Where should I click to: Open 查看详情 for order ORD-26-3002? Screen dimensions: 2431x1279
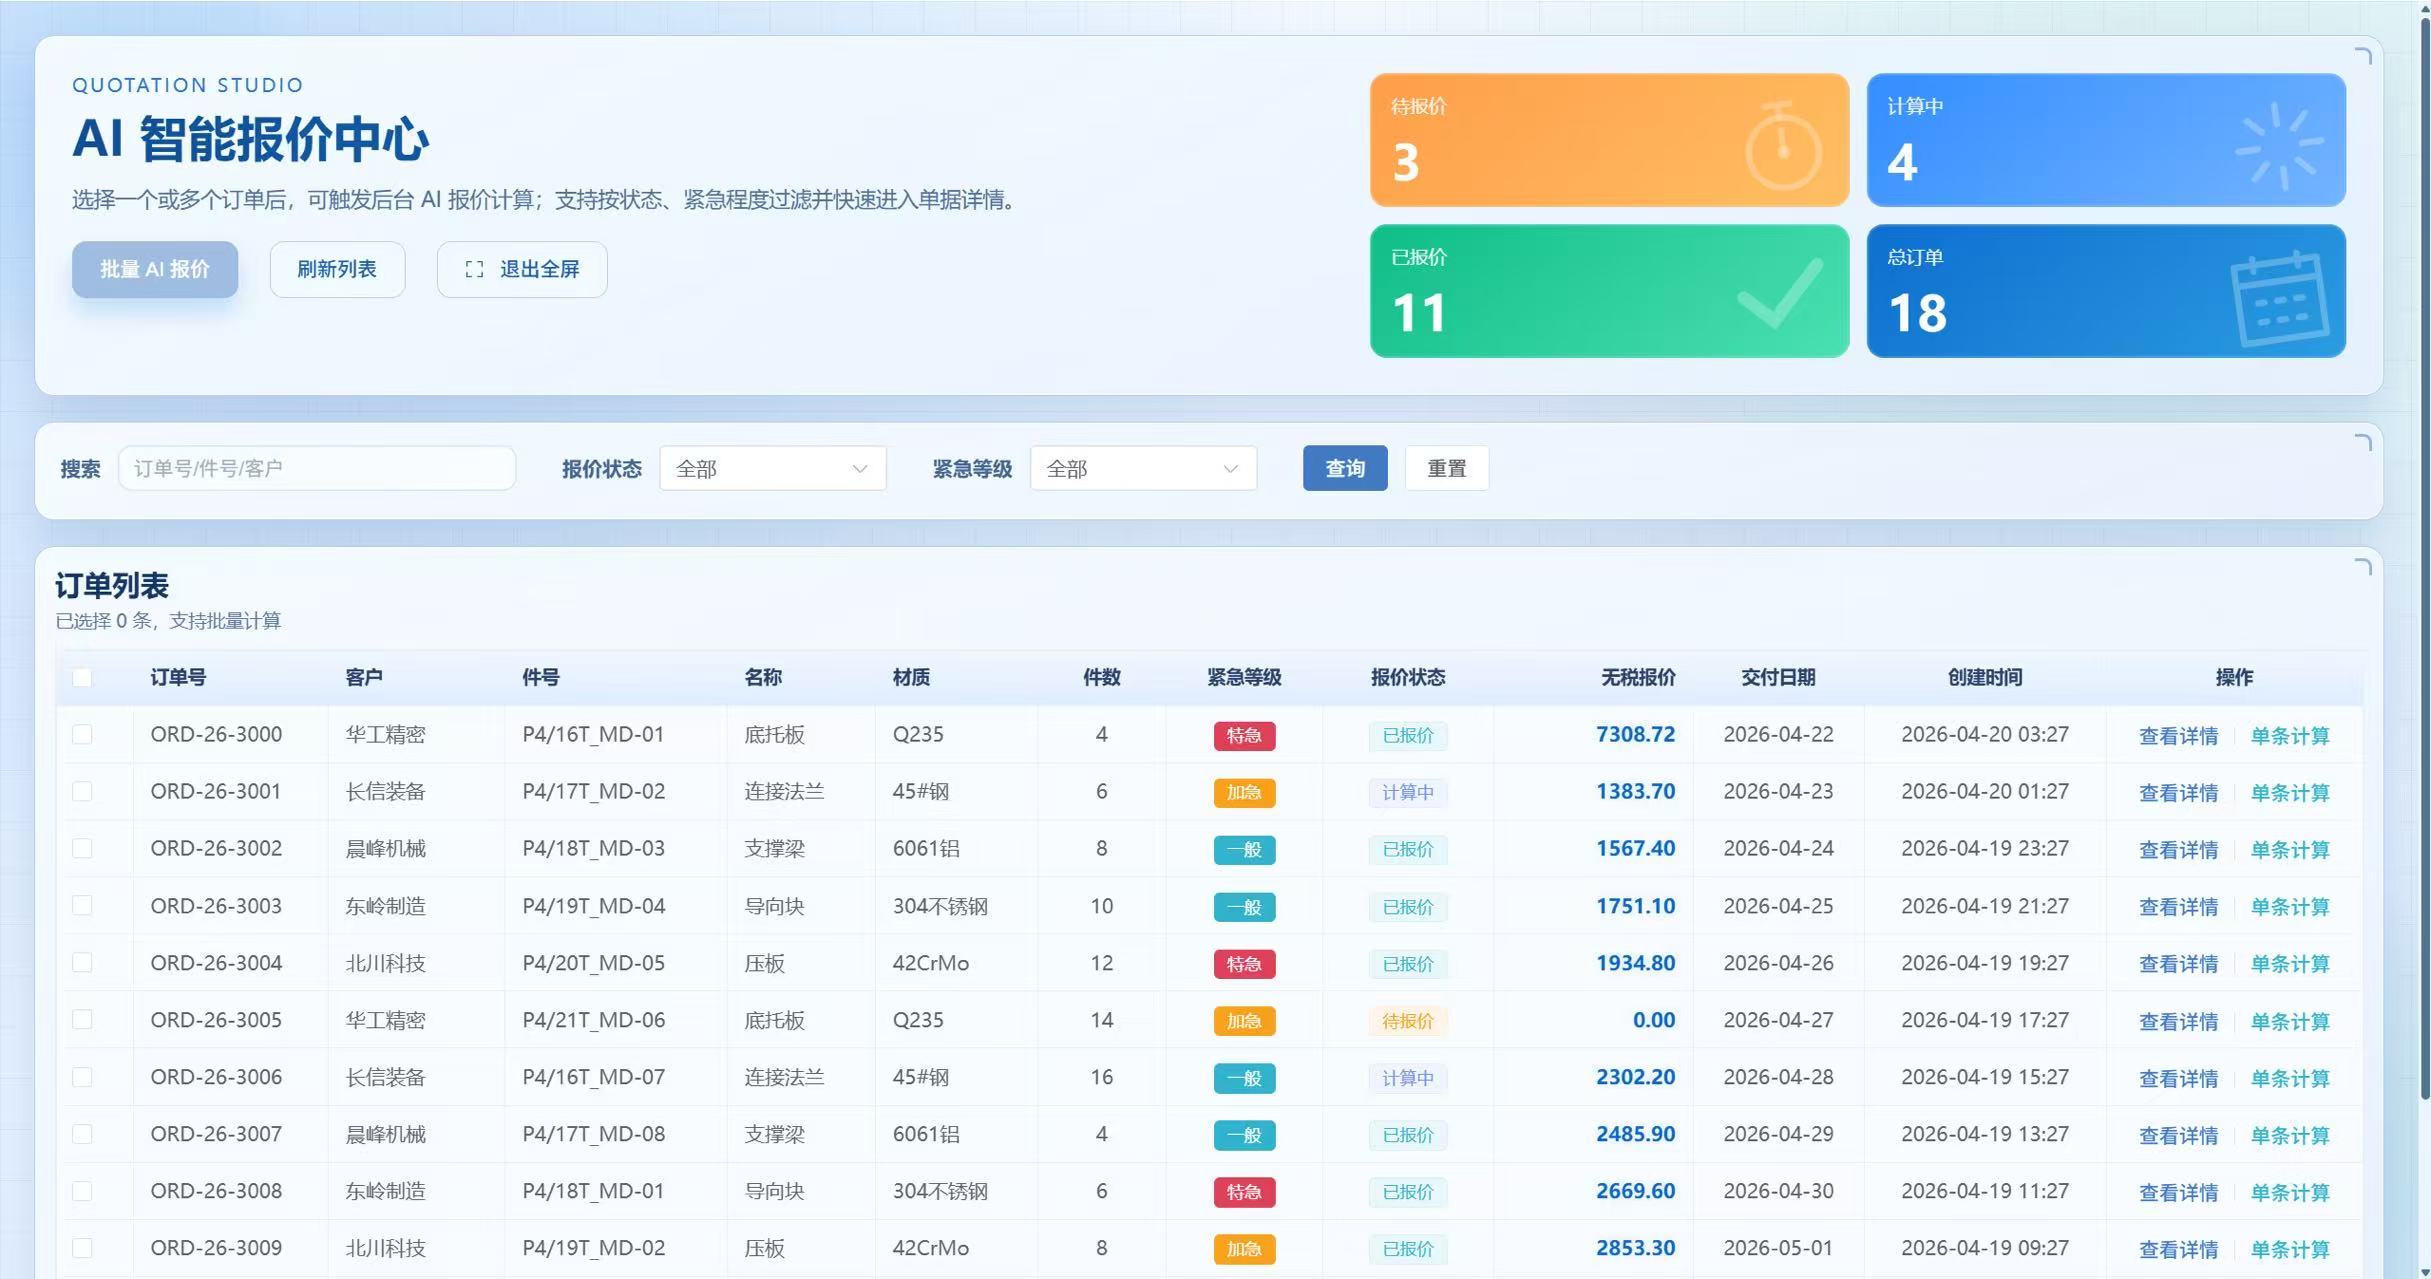click(x=2177, y=850)
